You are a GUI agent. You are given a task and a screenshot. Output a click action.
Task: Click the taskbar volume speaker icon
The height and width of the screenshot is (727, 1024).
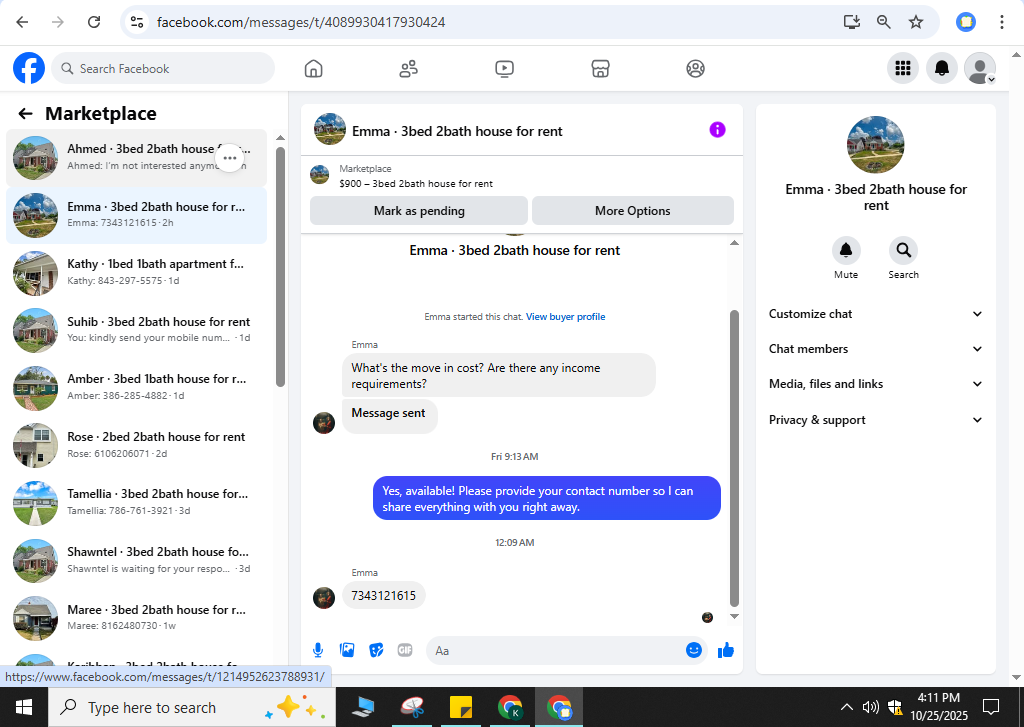(x=870, y=707)
